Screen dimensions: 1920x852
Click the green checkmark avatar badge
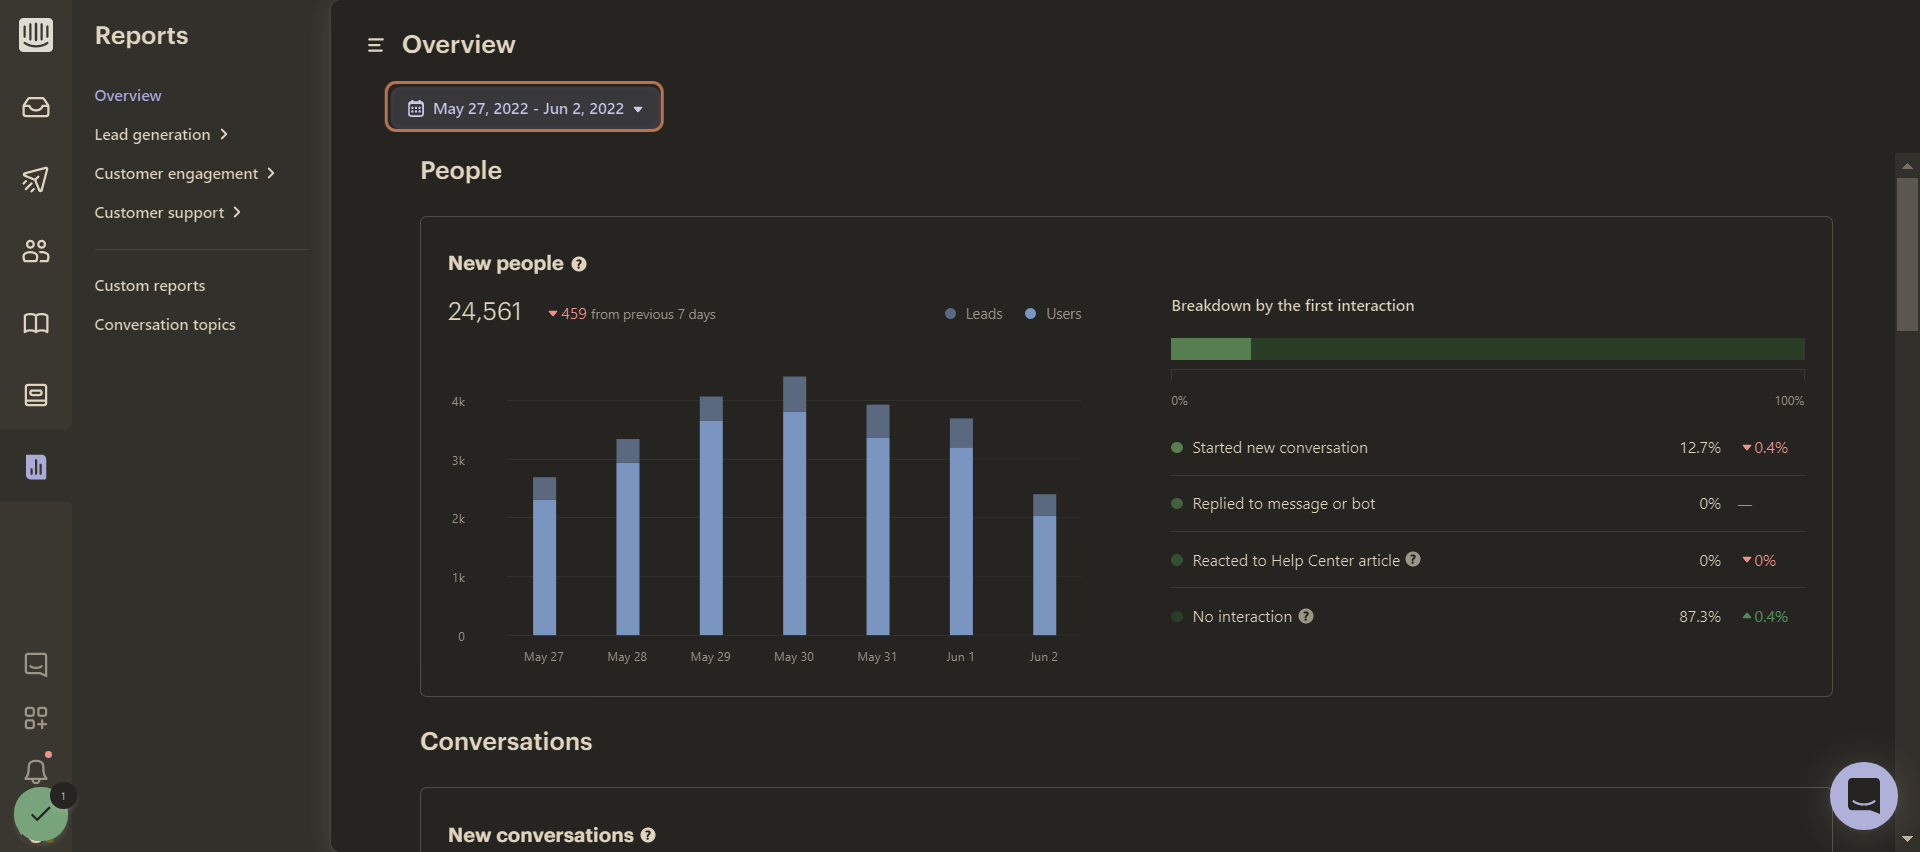coord(41,814)
